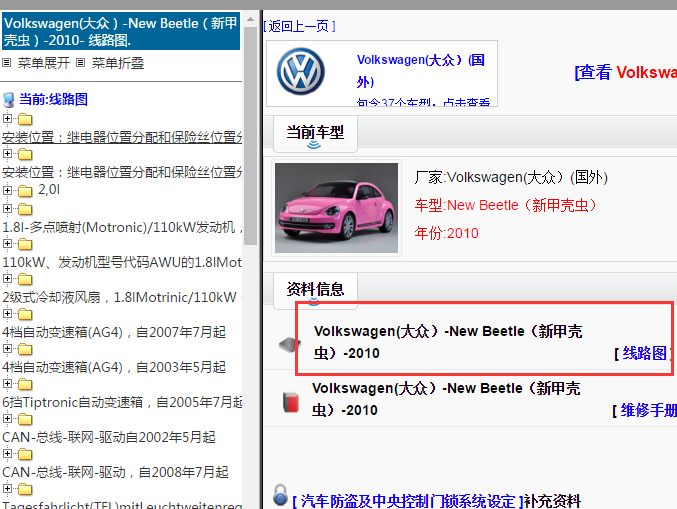Open Volkswagen(大众) (国外) brand link
This screenshot has width=677, height=509.
pyautogui.click(x=421, y=70)
